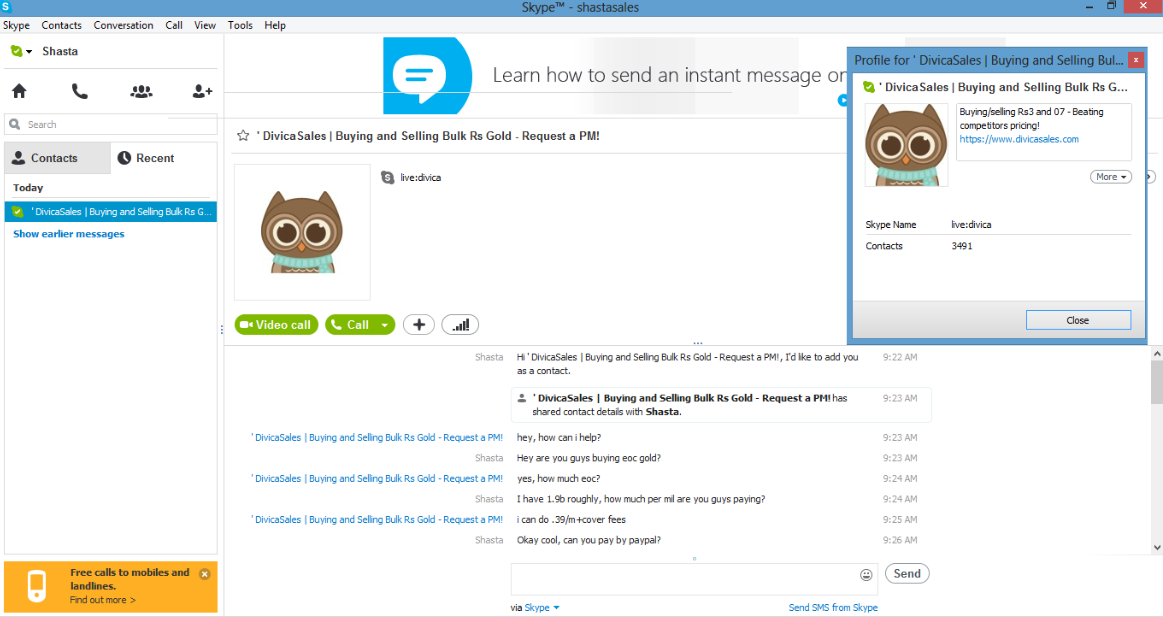Screen dimensions: 1163x617
Task: Click the red X on the profile popup
Action: pyautogui.click(x=1136, y=60)
